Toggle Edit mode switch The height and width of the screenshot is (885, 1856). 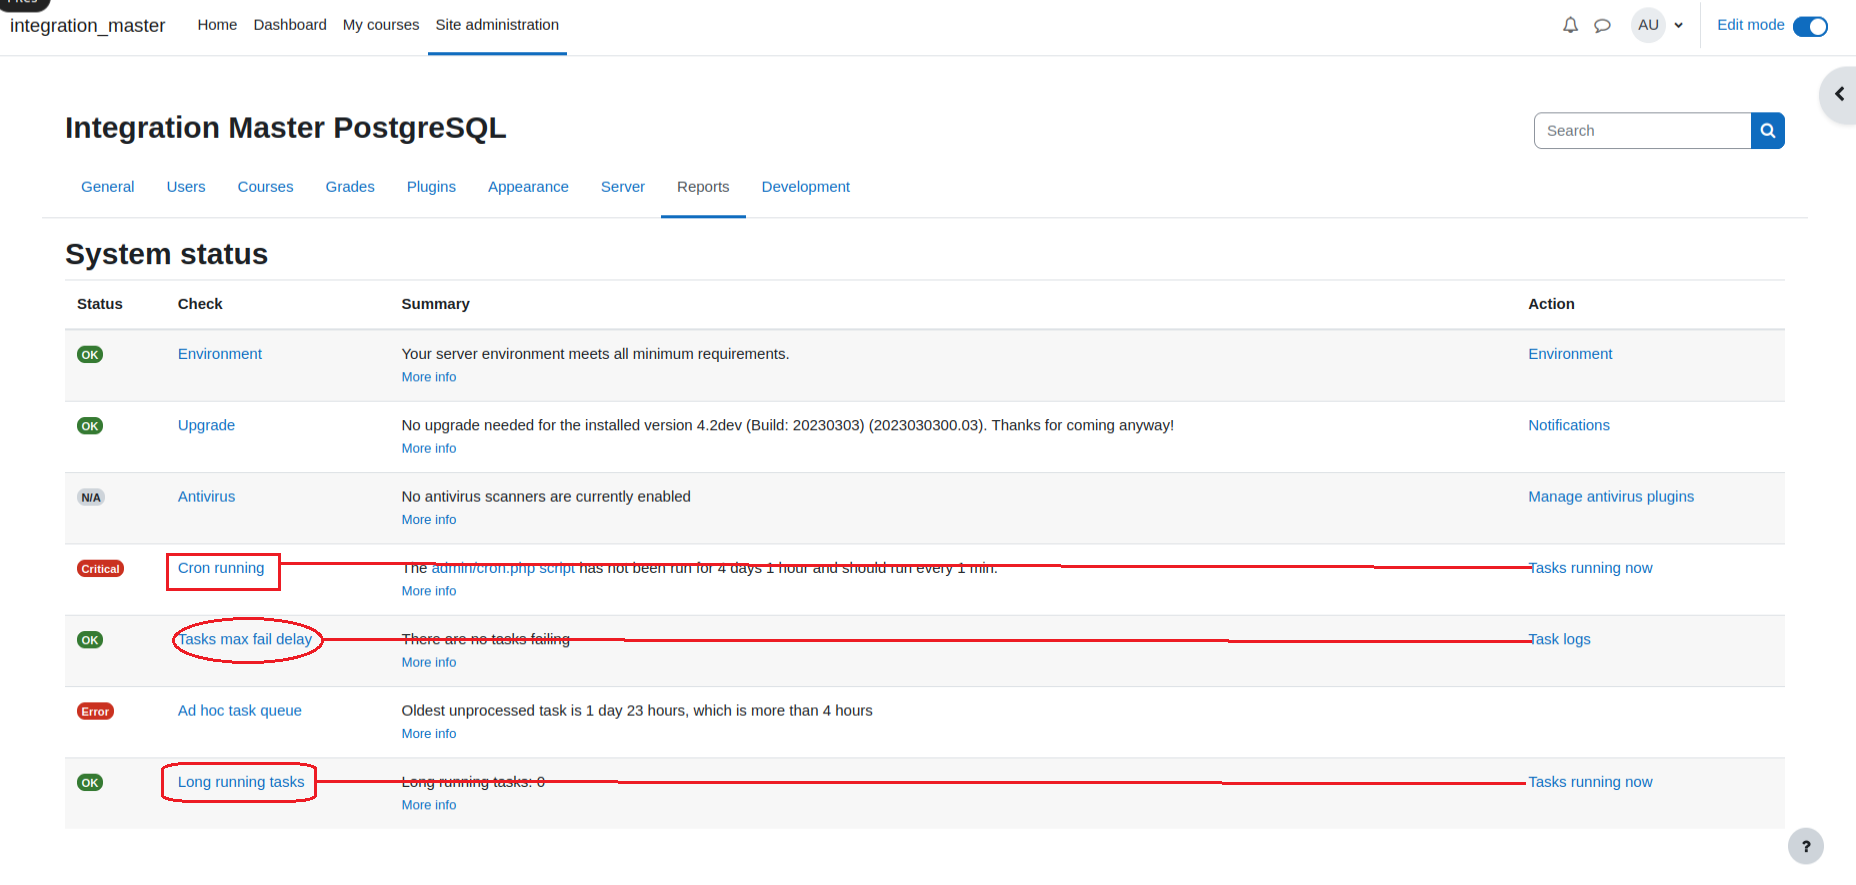point(1810,26)
